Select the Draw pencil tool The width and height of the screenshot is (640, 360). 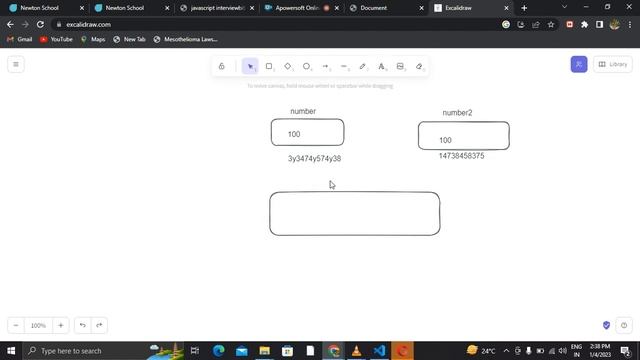pyautogui.click(x=362, y=66)
